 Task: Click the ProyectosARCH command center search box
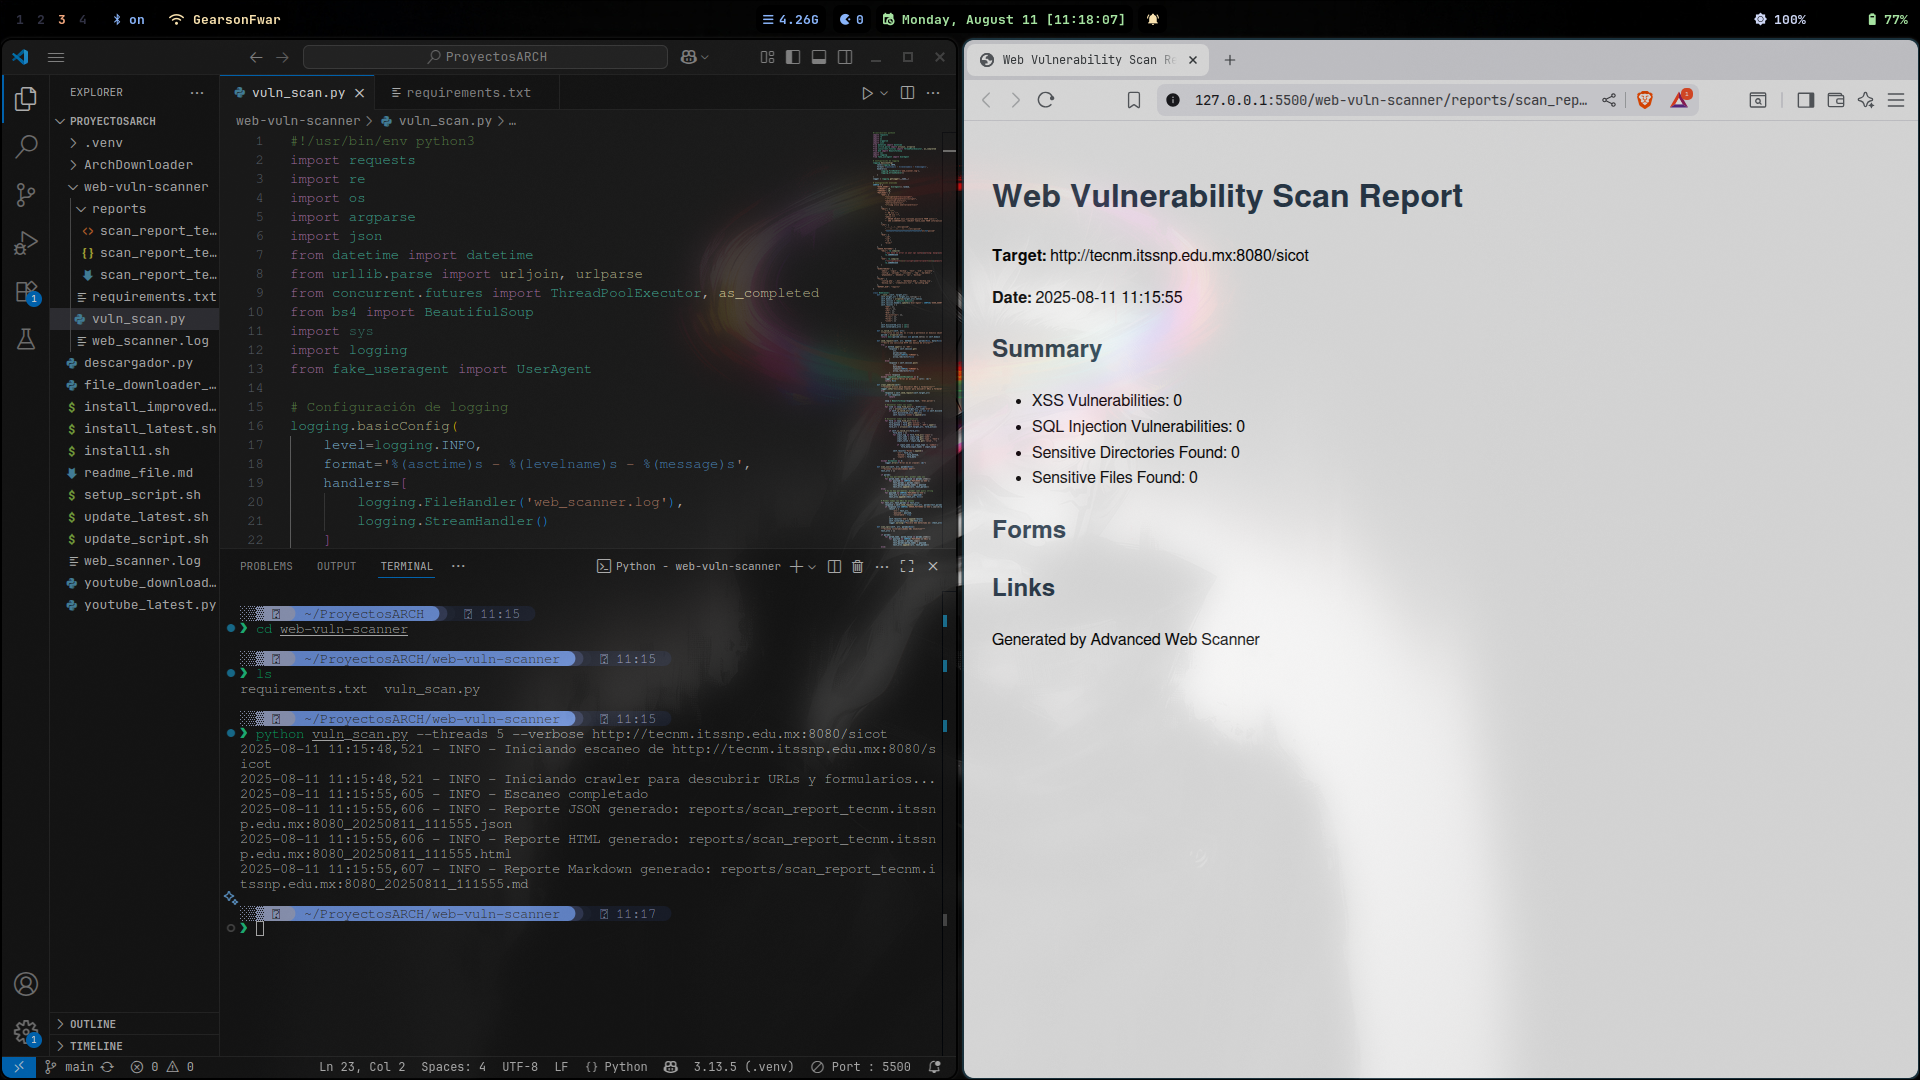tap(485, 57)
